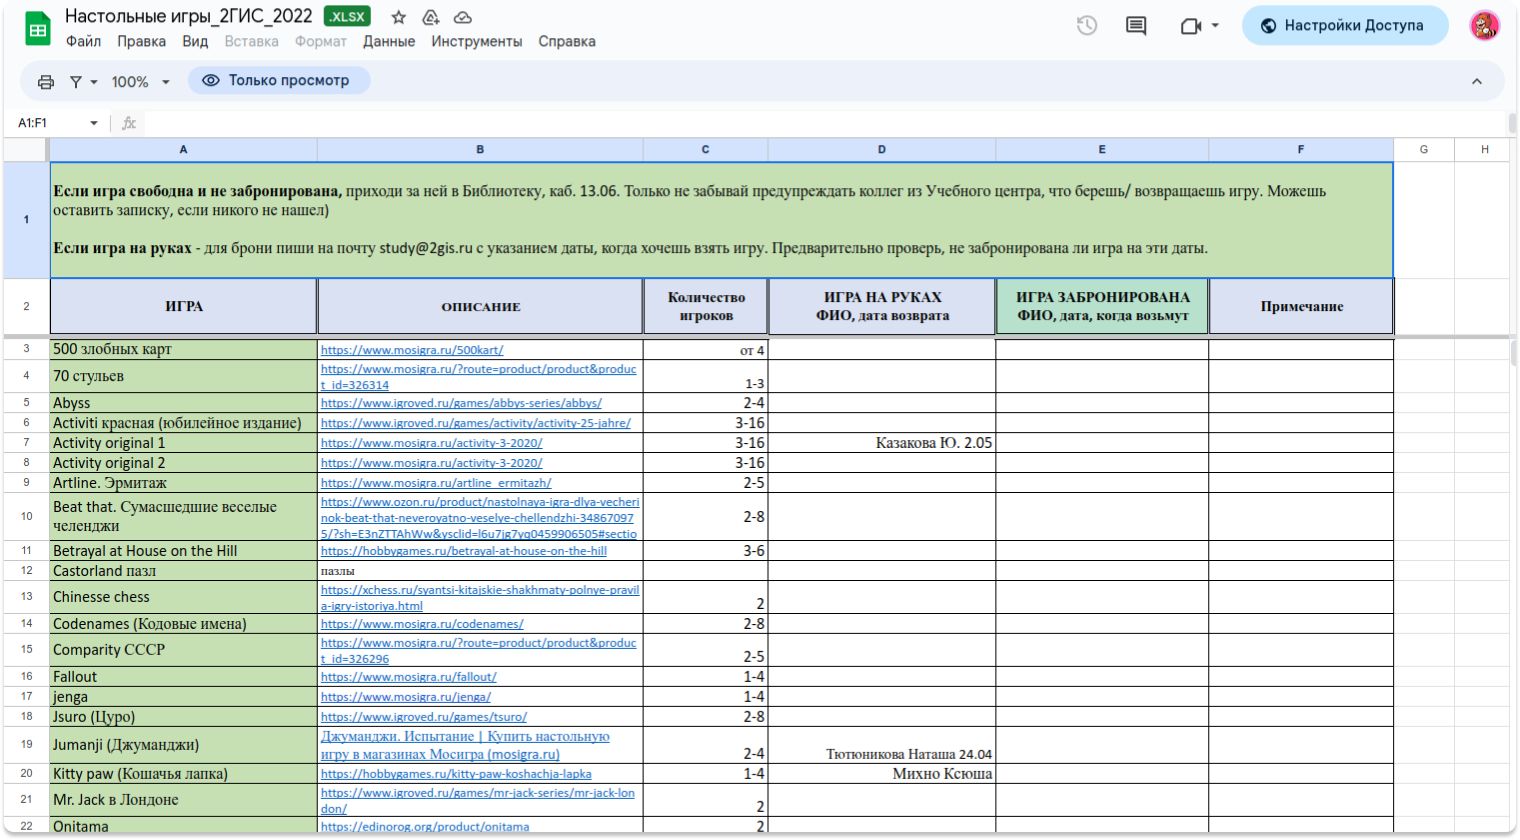
Task: Open the mosigra.ru/500kart link
Action: pyautogui.click(x=412, y=350)
